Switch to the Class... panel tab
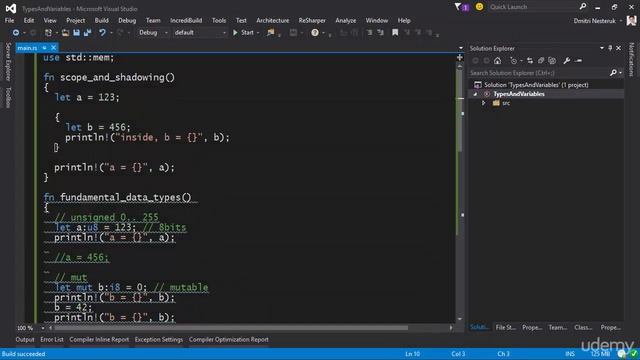Viewport: 640px width, 360px height. point(583,327)
